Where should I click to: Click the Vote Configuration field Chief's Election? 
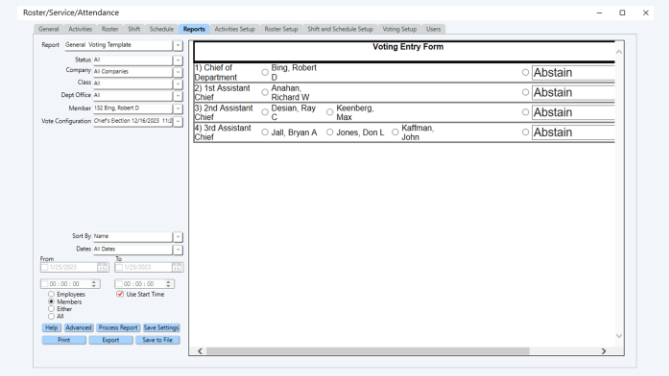[x=133, y=121]
